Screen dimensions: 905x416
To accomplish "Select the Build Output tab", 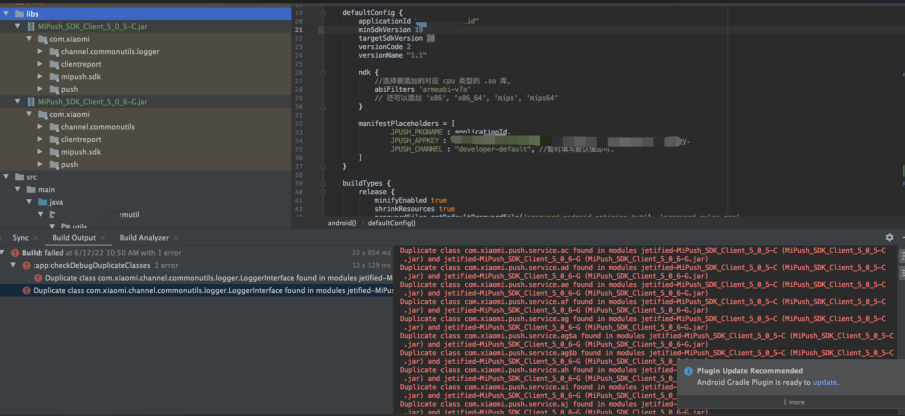I will click(74, 238).
